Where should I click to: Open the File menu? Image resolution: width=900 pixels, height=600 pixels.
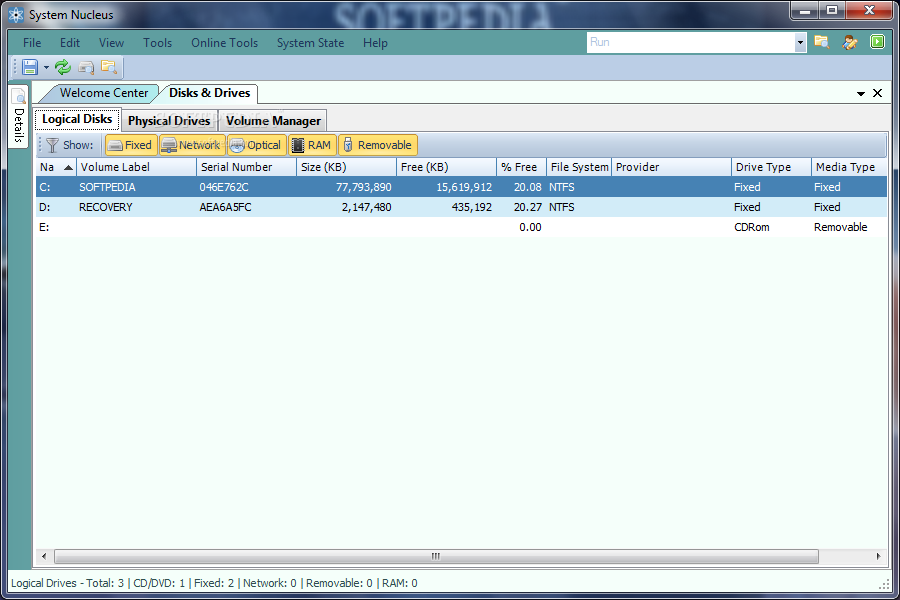pyautogui.click(x=32, y=43)
